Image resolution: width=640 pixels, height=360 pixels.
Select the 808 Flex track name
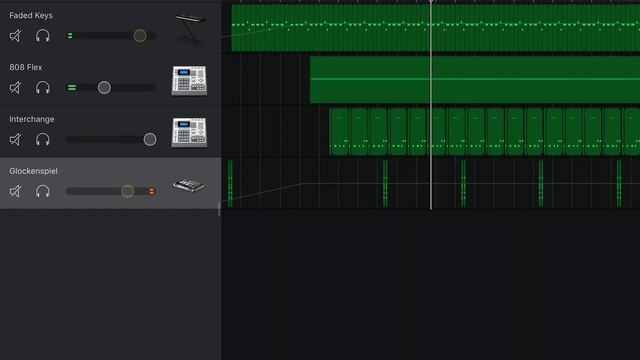(26, 67)
